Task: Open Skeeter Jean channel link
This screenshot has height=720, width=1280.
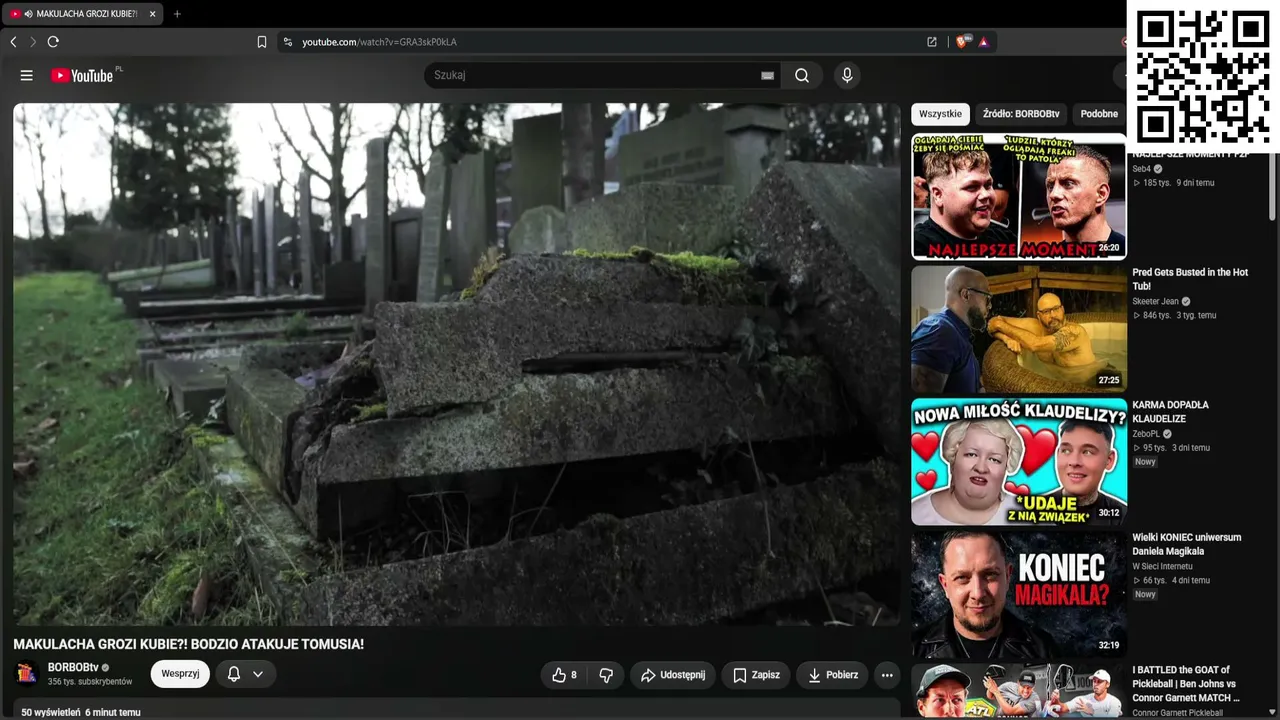Action: (x=1155, y=301)
